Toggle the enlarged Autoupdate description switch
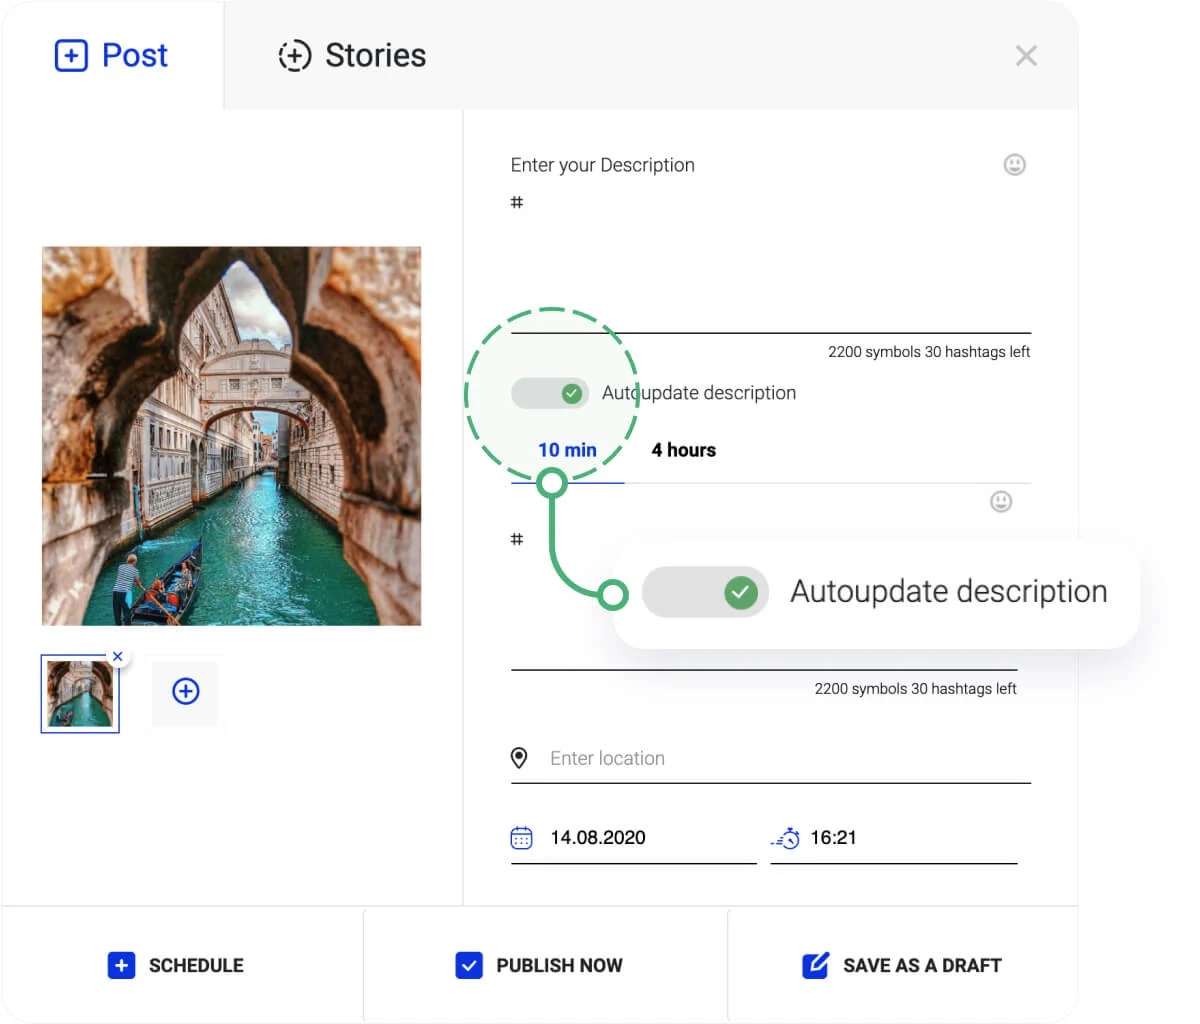The width and height of the screenshot is (1200, 1024). click(x=705, y=592)
